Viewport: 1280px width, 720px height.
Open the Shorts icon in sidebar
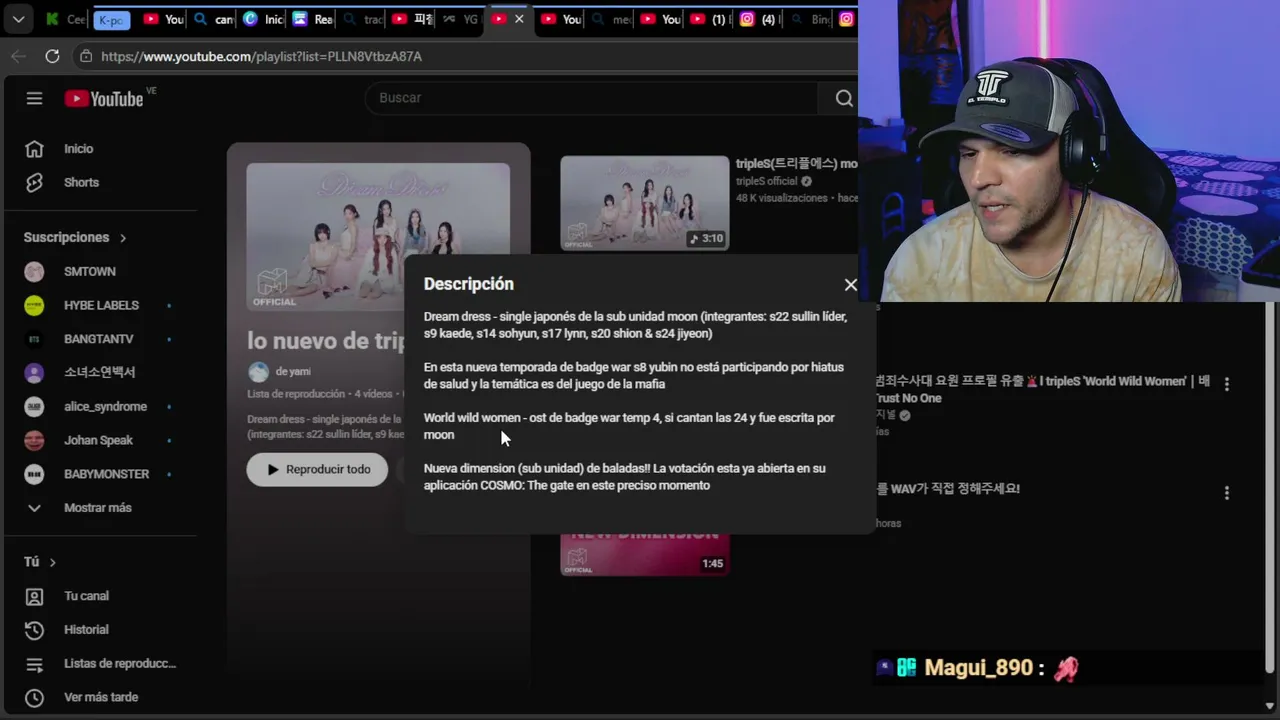click(x=34, y=182)
